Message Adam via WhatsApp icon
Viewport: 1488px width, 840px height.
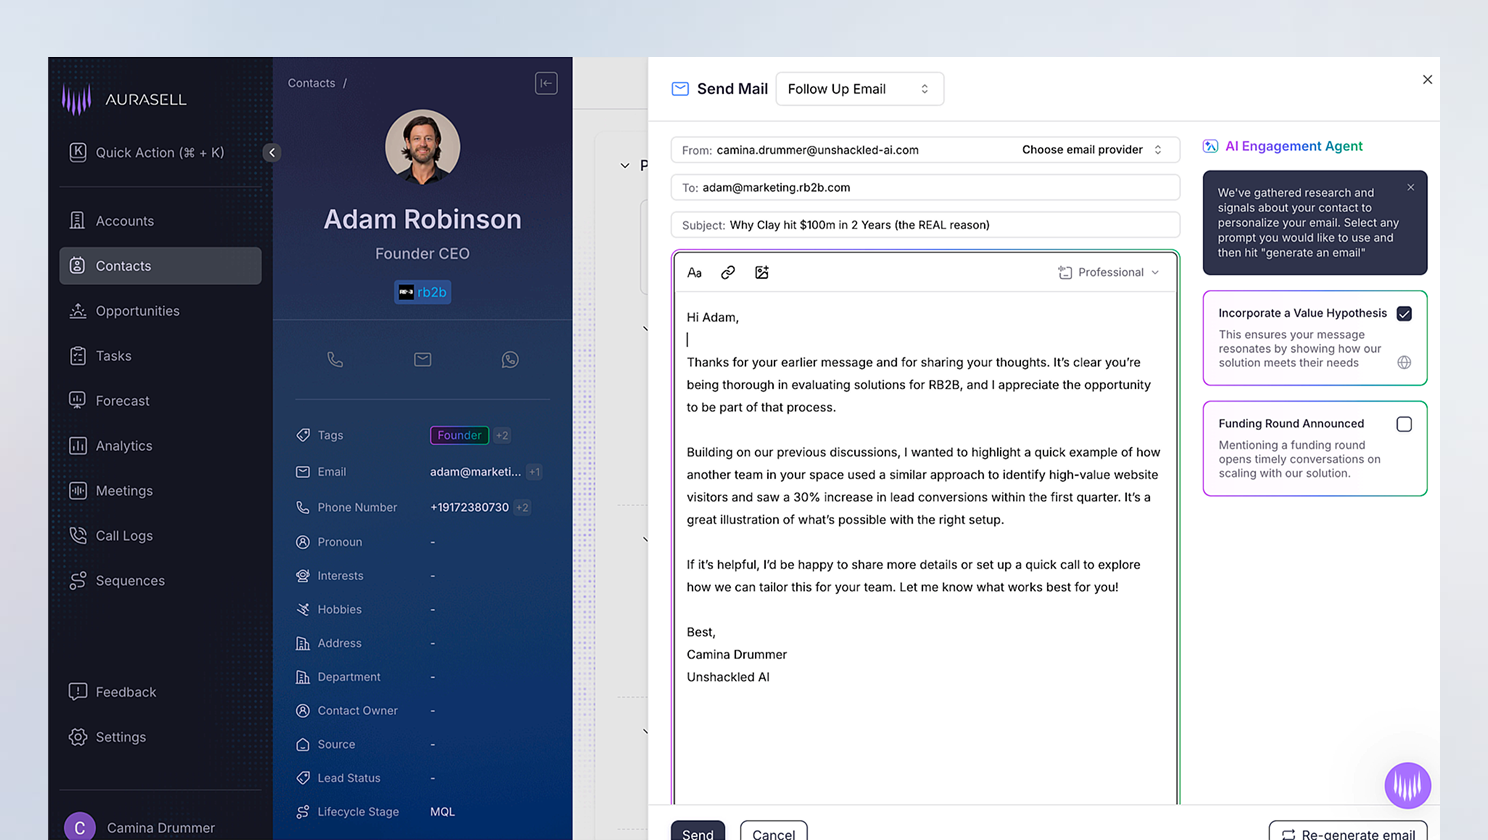click(510, 360)
